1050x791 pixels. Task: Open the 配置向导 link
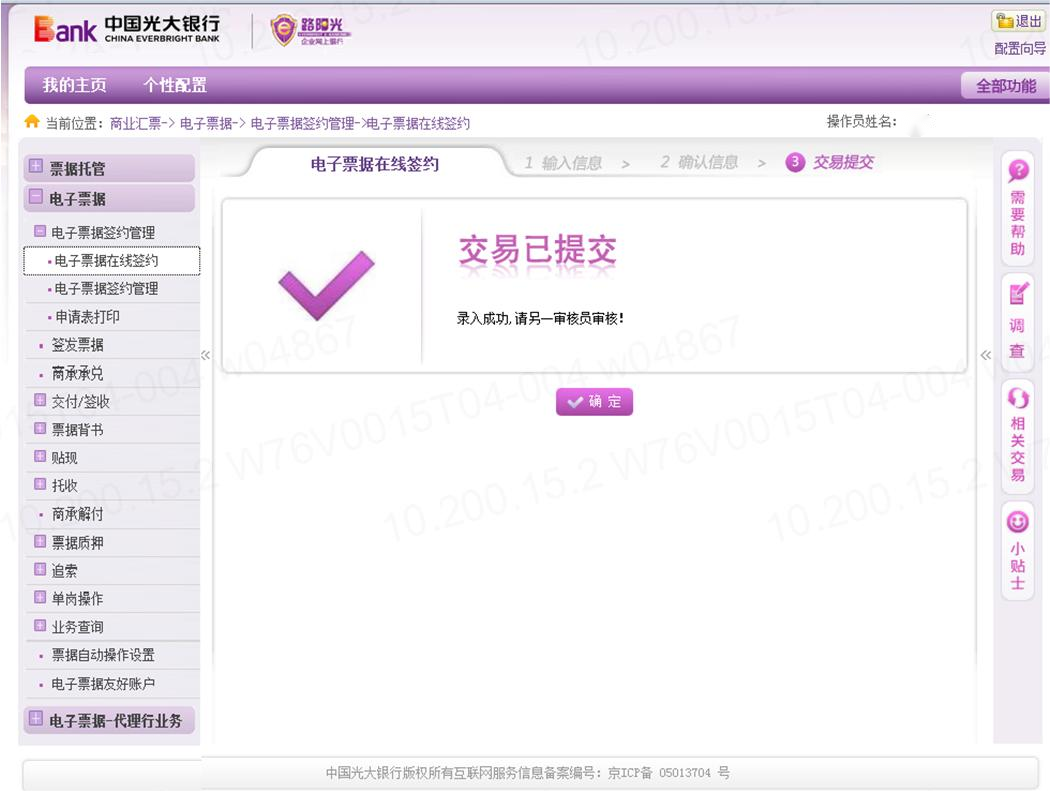point(1020,48)
